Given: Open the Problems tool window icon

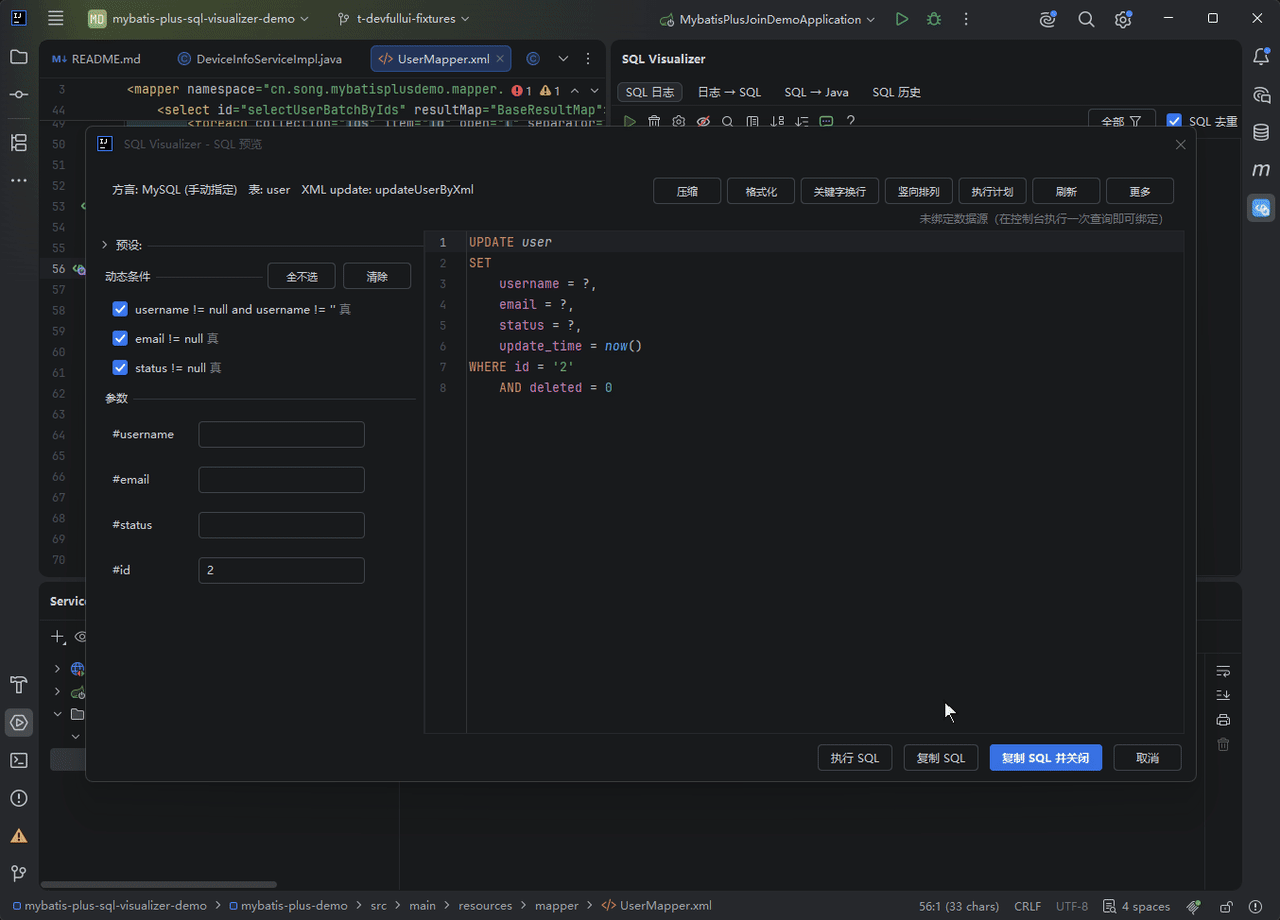Looking at the screenshot, I should (x=19, y=798).
